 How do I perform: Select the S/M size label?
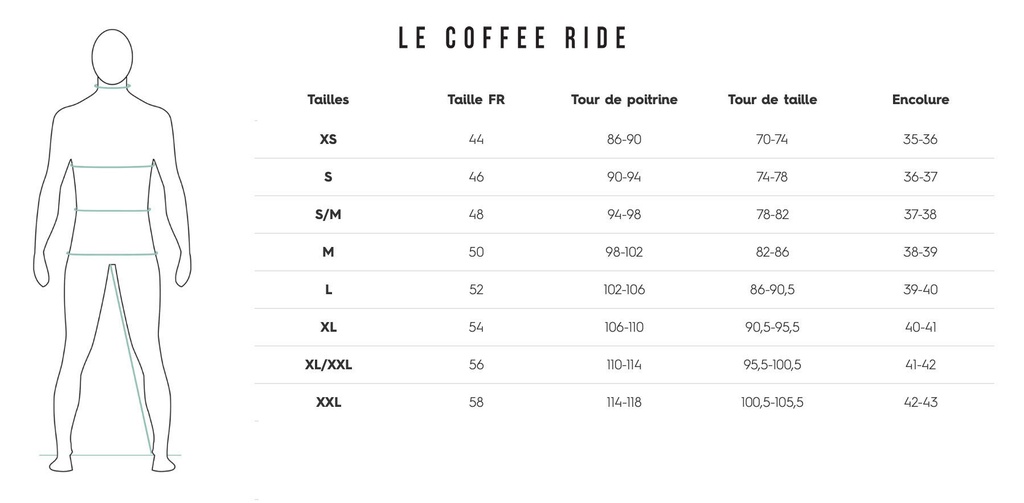(x=328, y=215)
